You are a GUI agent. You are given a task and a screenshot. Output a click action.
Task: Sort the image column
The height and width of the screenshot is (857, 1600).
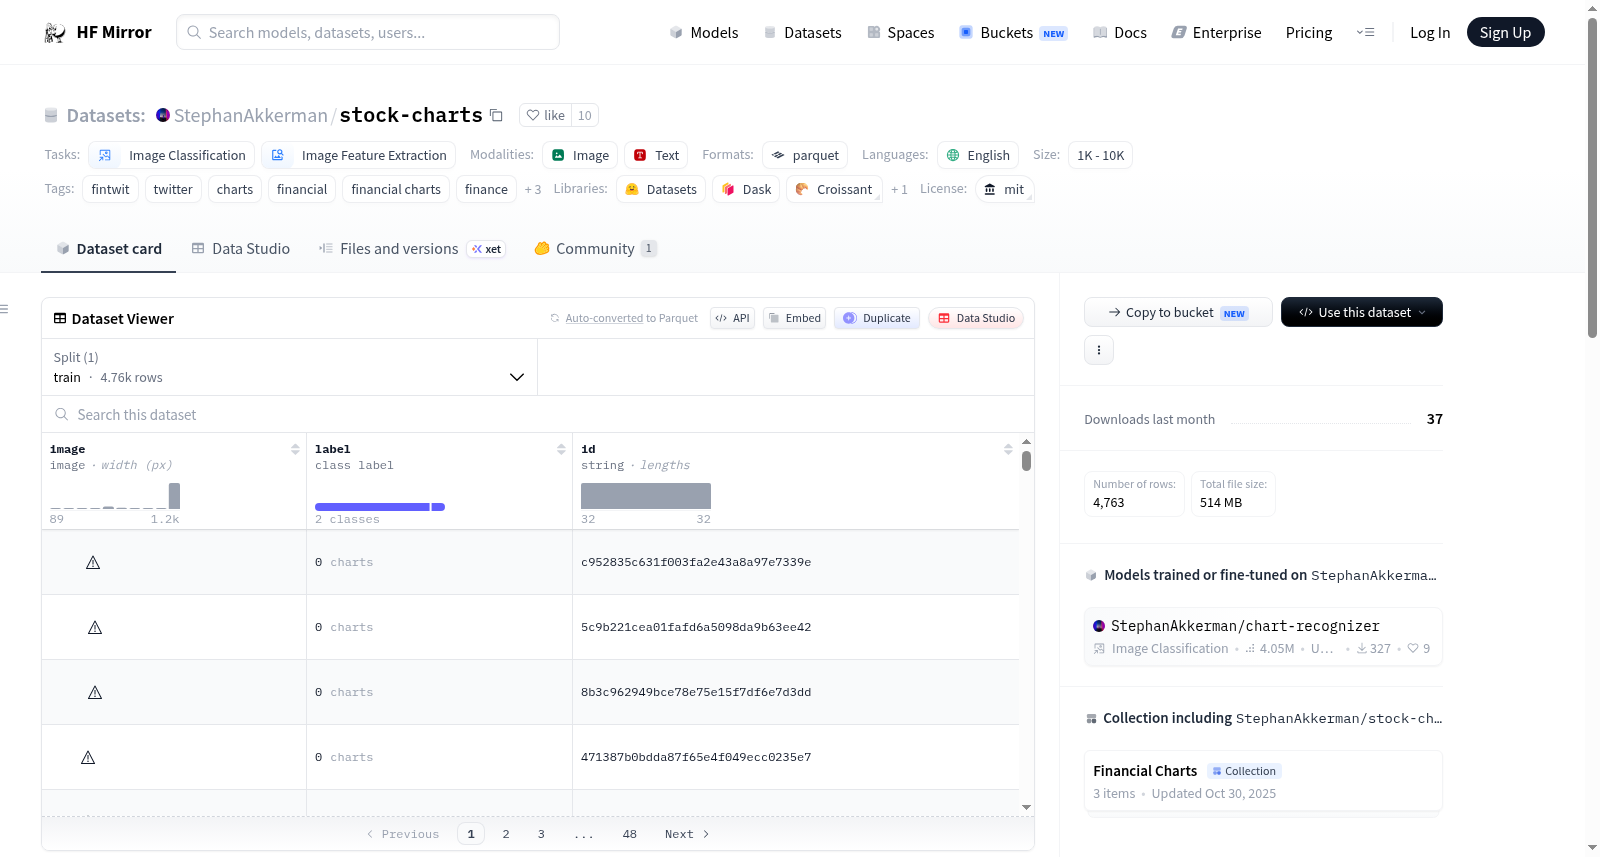[x=295, y=449]
